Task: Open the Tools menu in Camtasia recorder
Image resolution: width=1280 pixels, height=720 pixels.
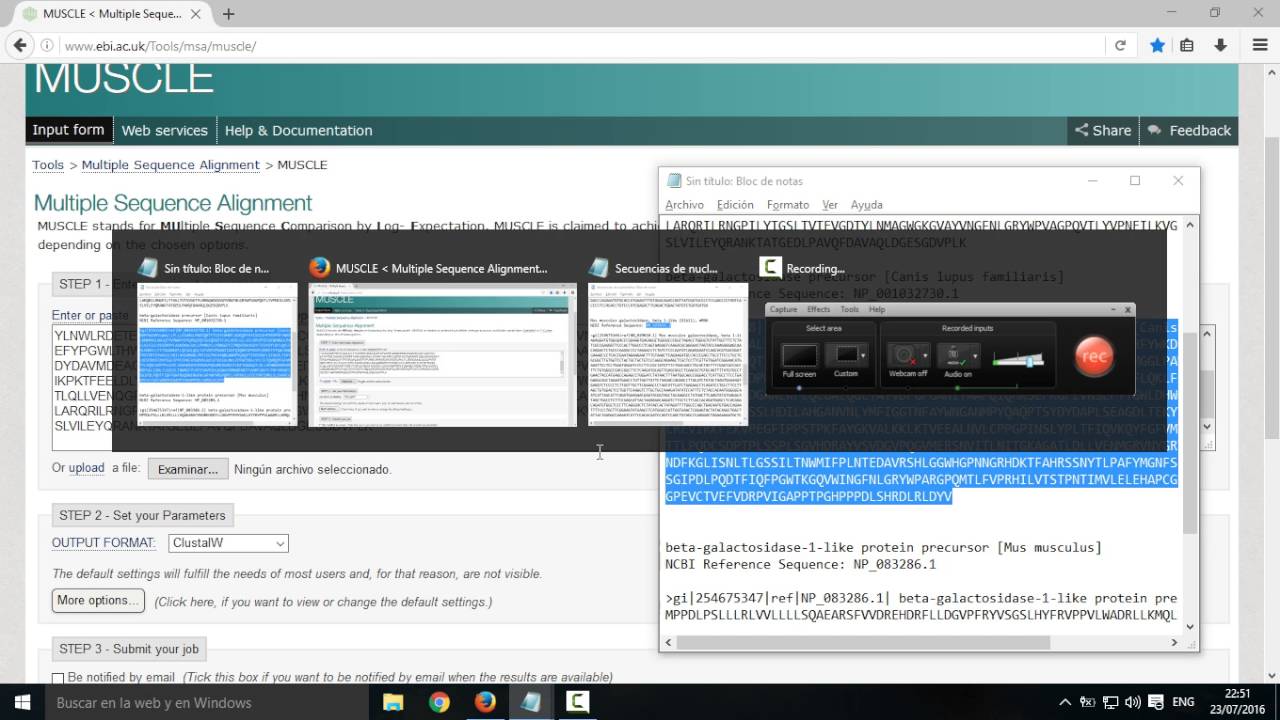Action: [849, 309]
